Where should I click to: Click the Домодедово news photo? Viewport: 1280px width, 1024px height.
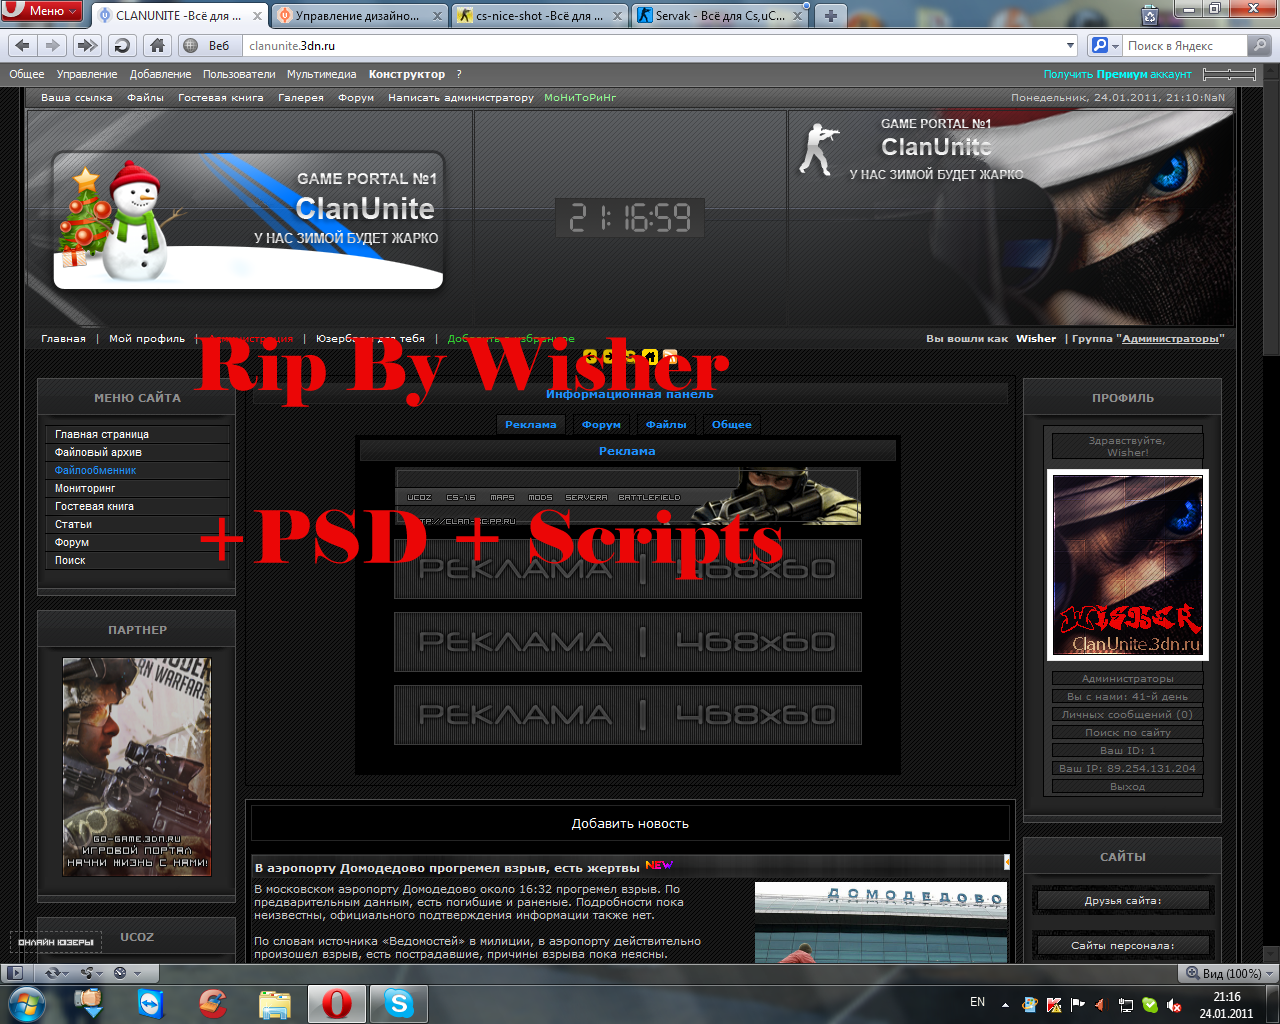[x=880, y=921]
